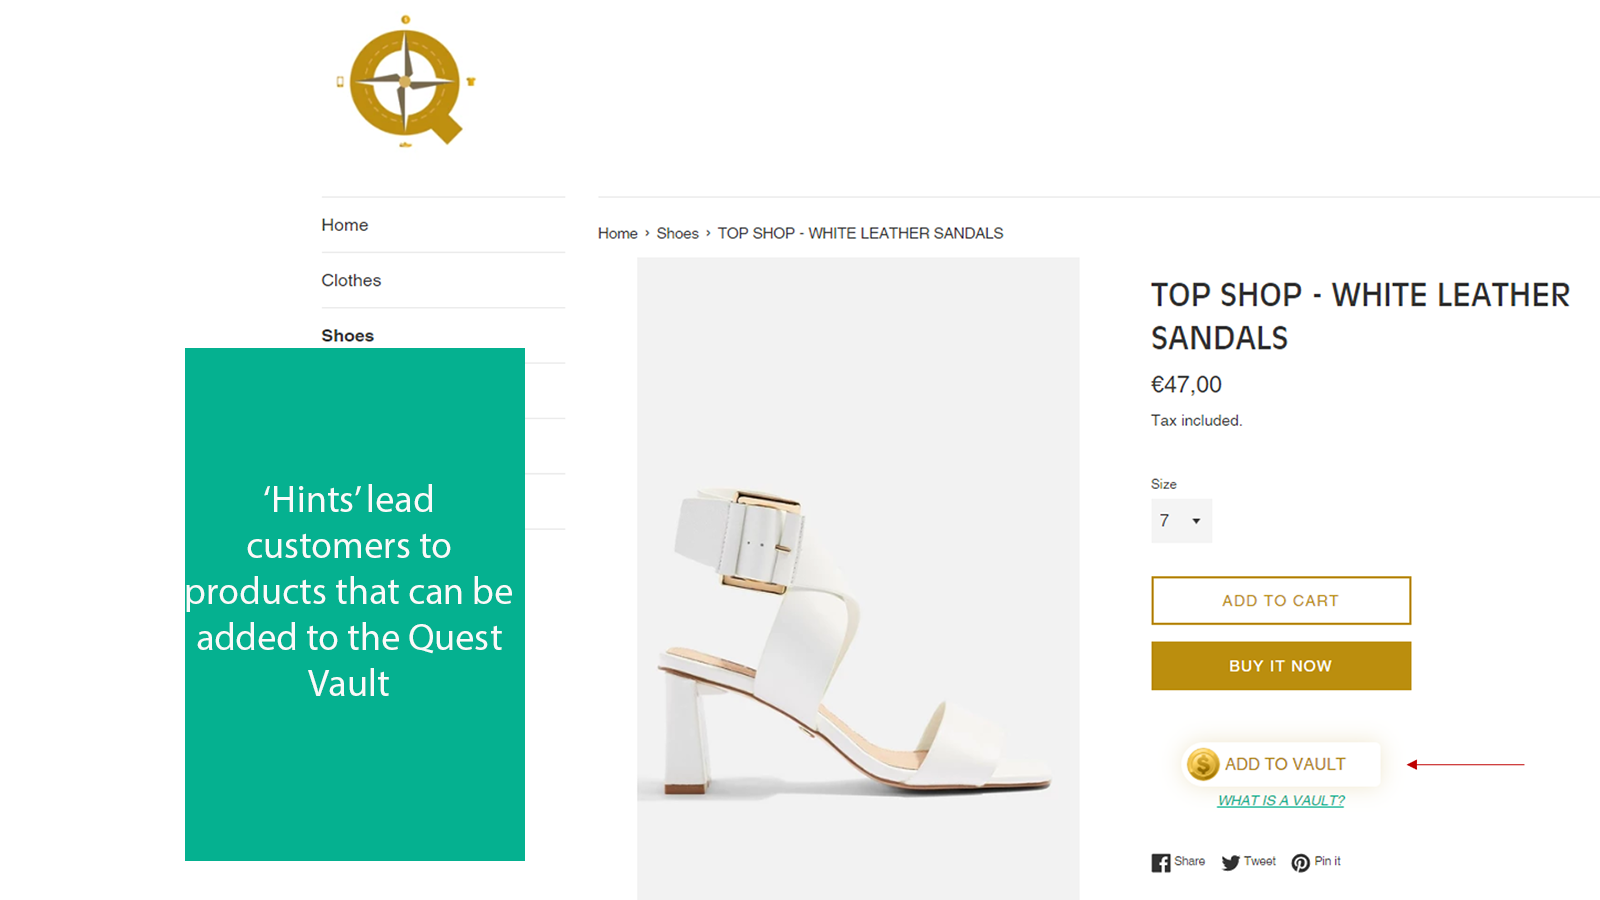Share the product via Facebook icon
The width and height of the screenshot is (1600, 900).
coord(1160,862)
